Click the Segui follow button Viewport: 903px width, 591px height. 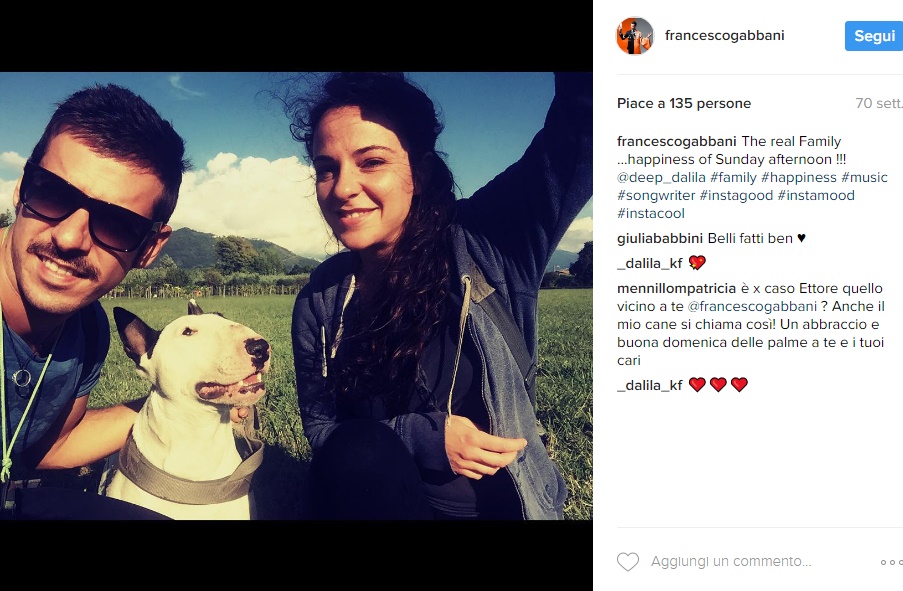click(874, 36)
